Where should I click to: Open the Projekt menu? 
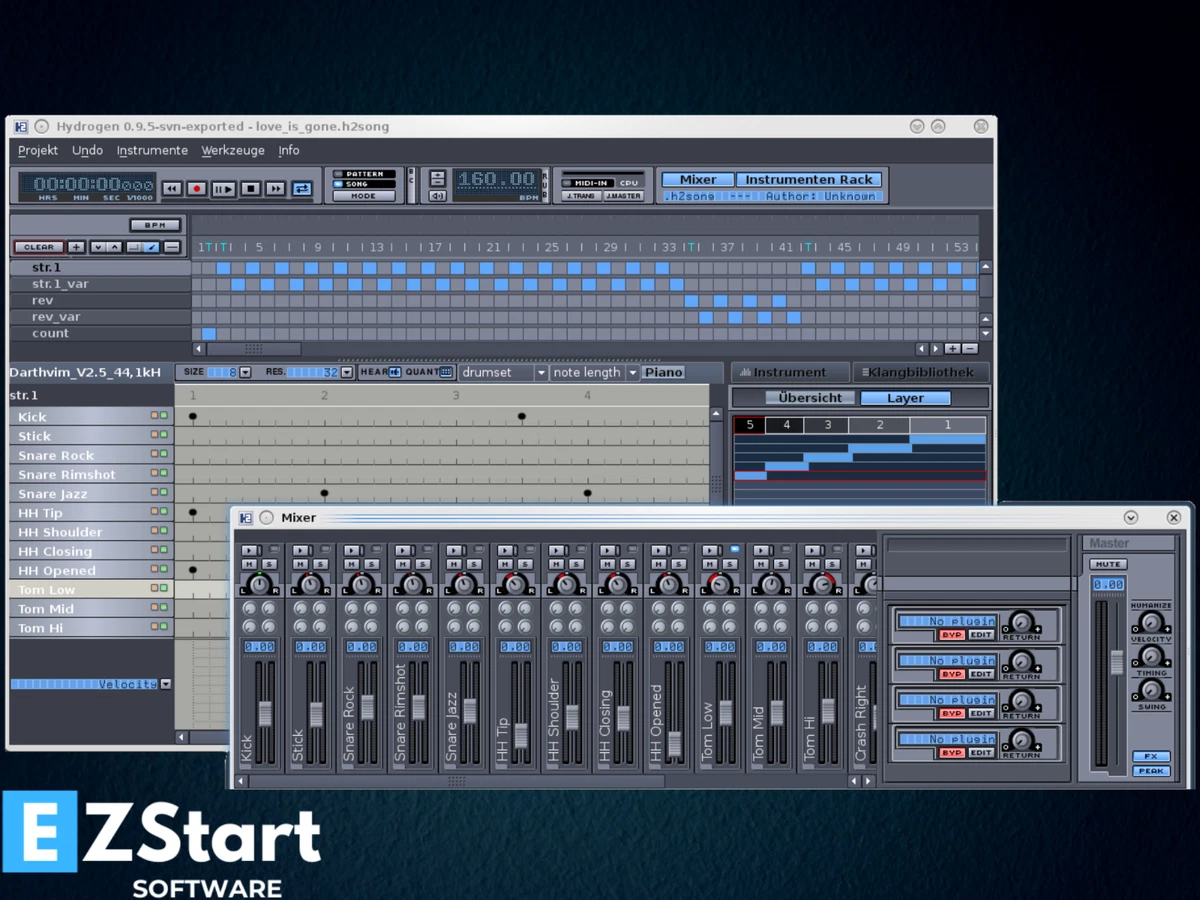point(38,150)
